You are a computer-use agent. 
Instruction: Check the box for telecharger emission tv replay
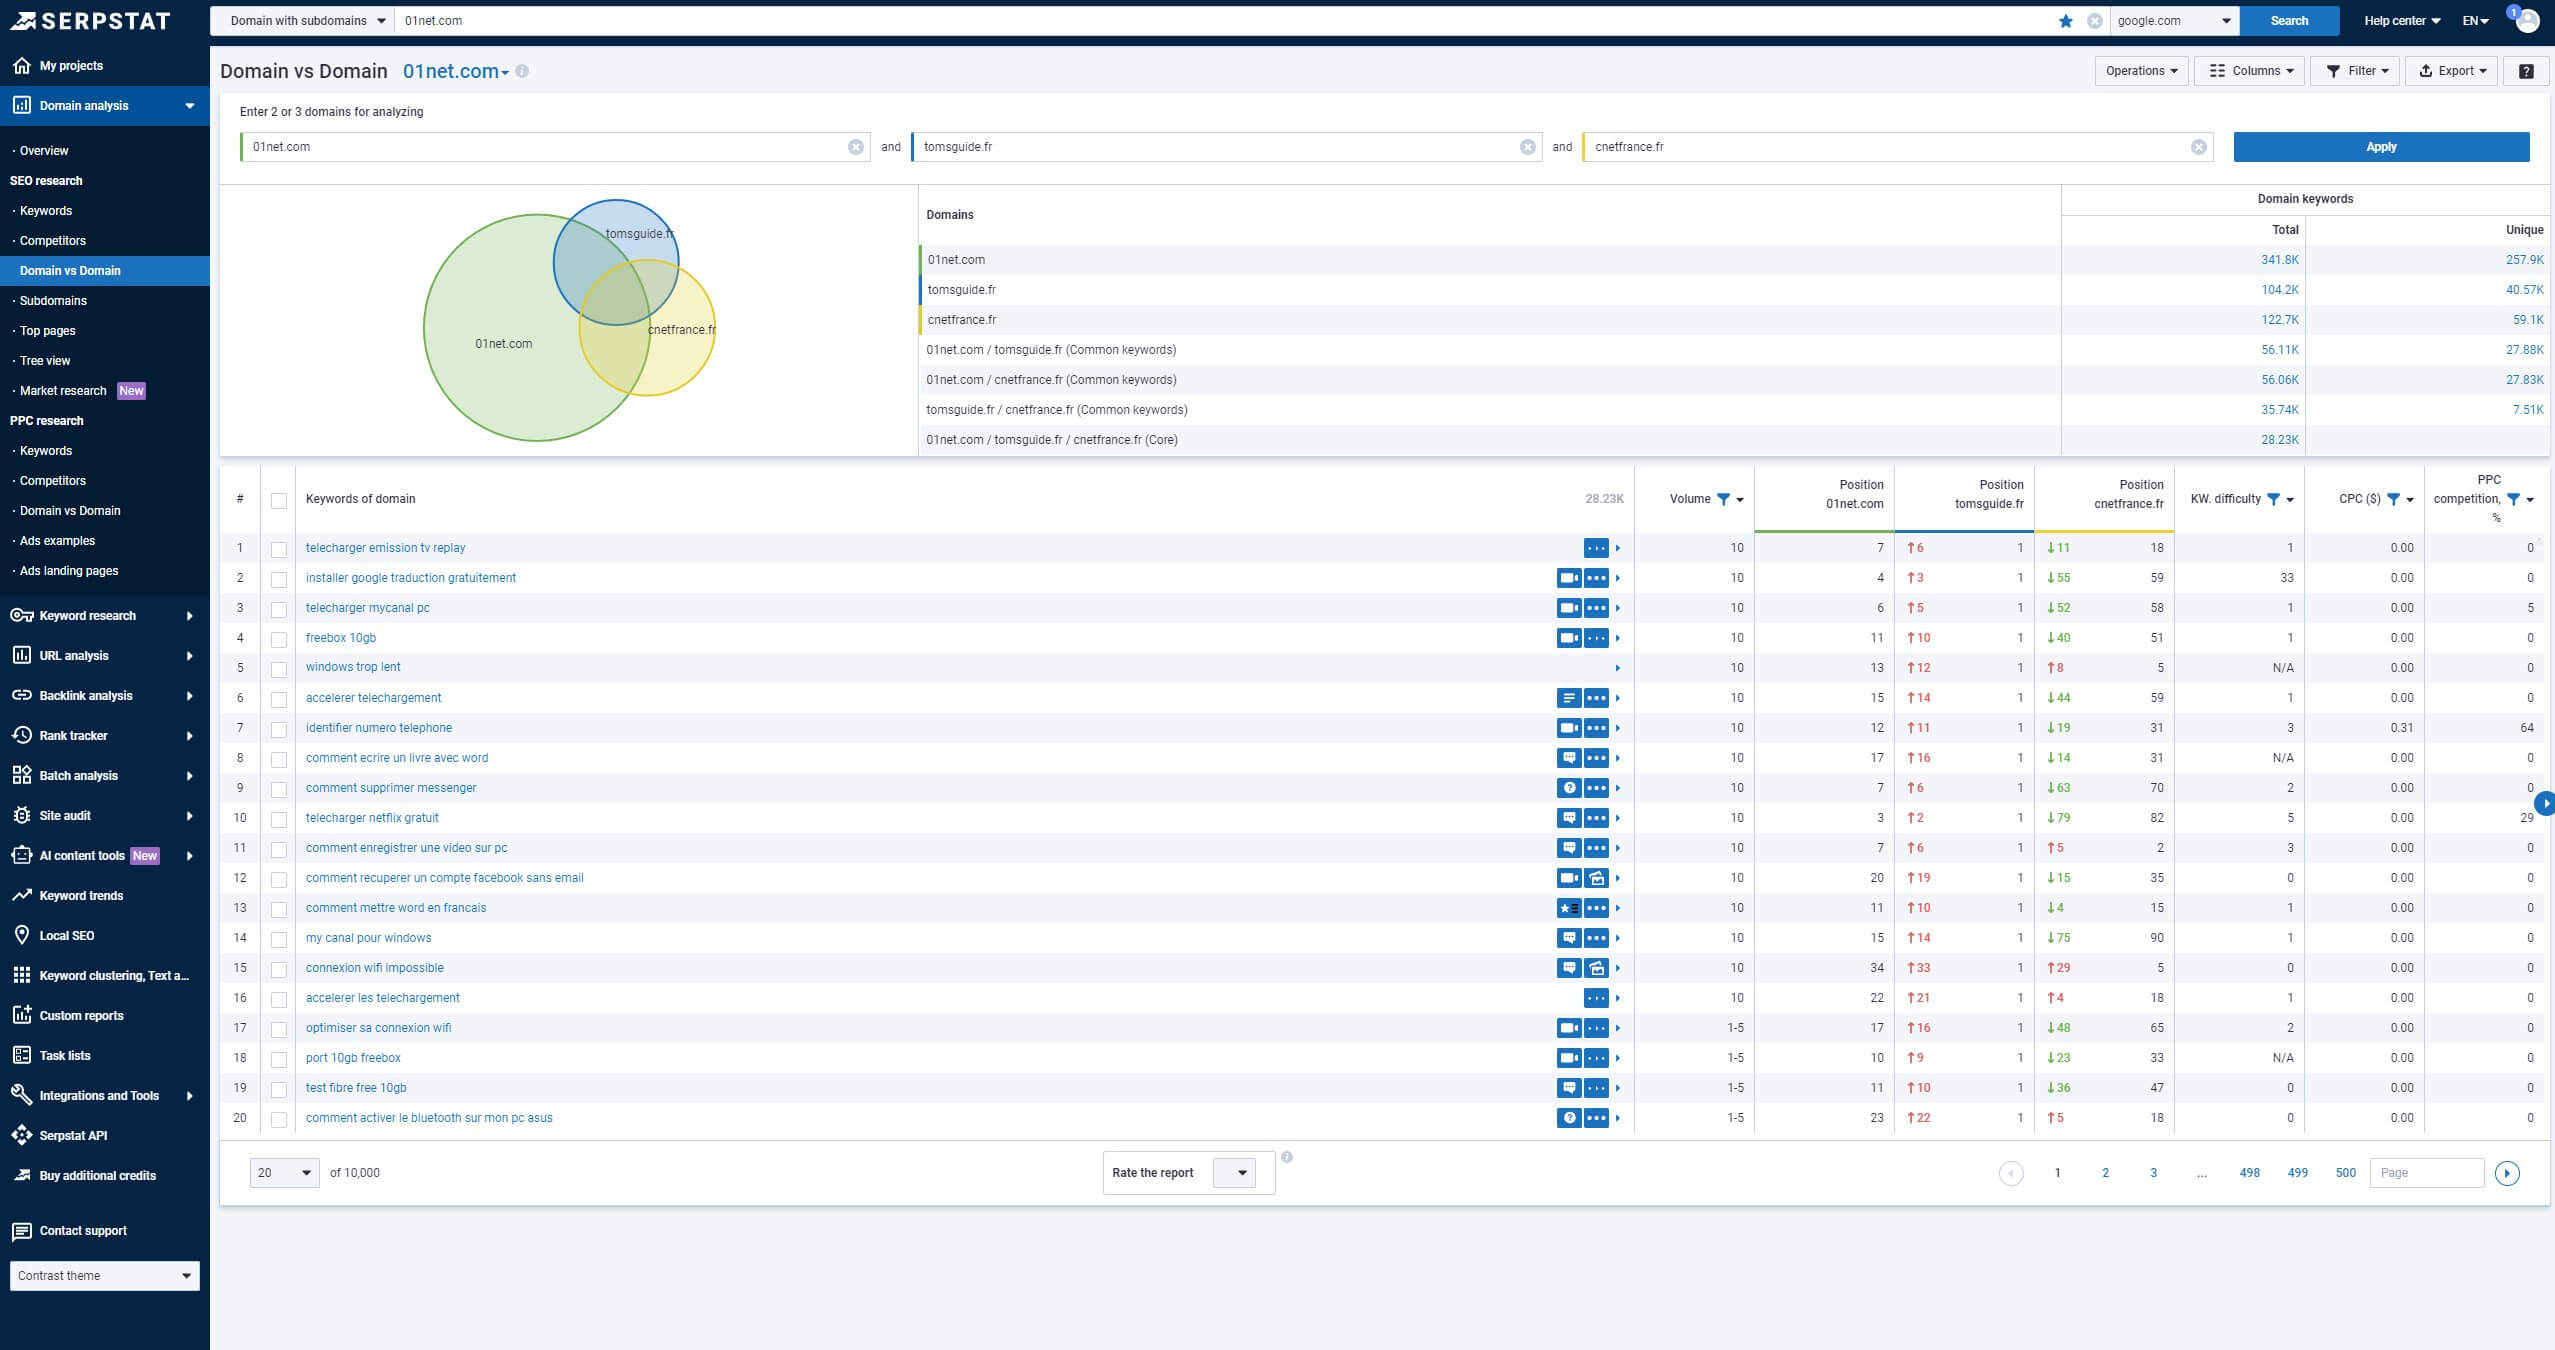pos(279,549)
